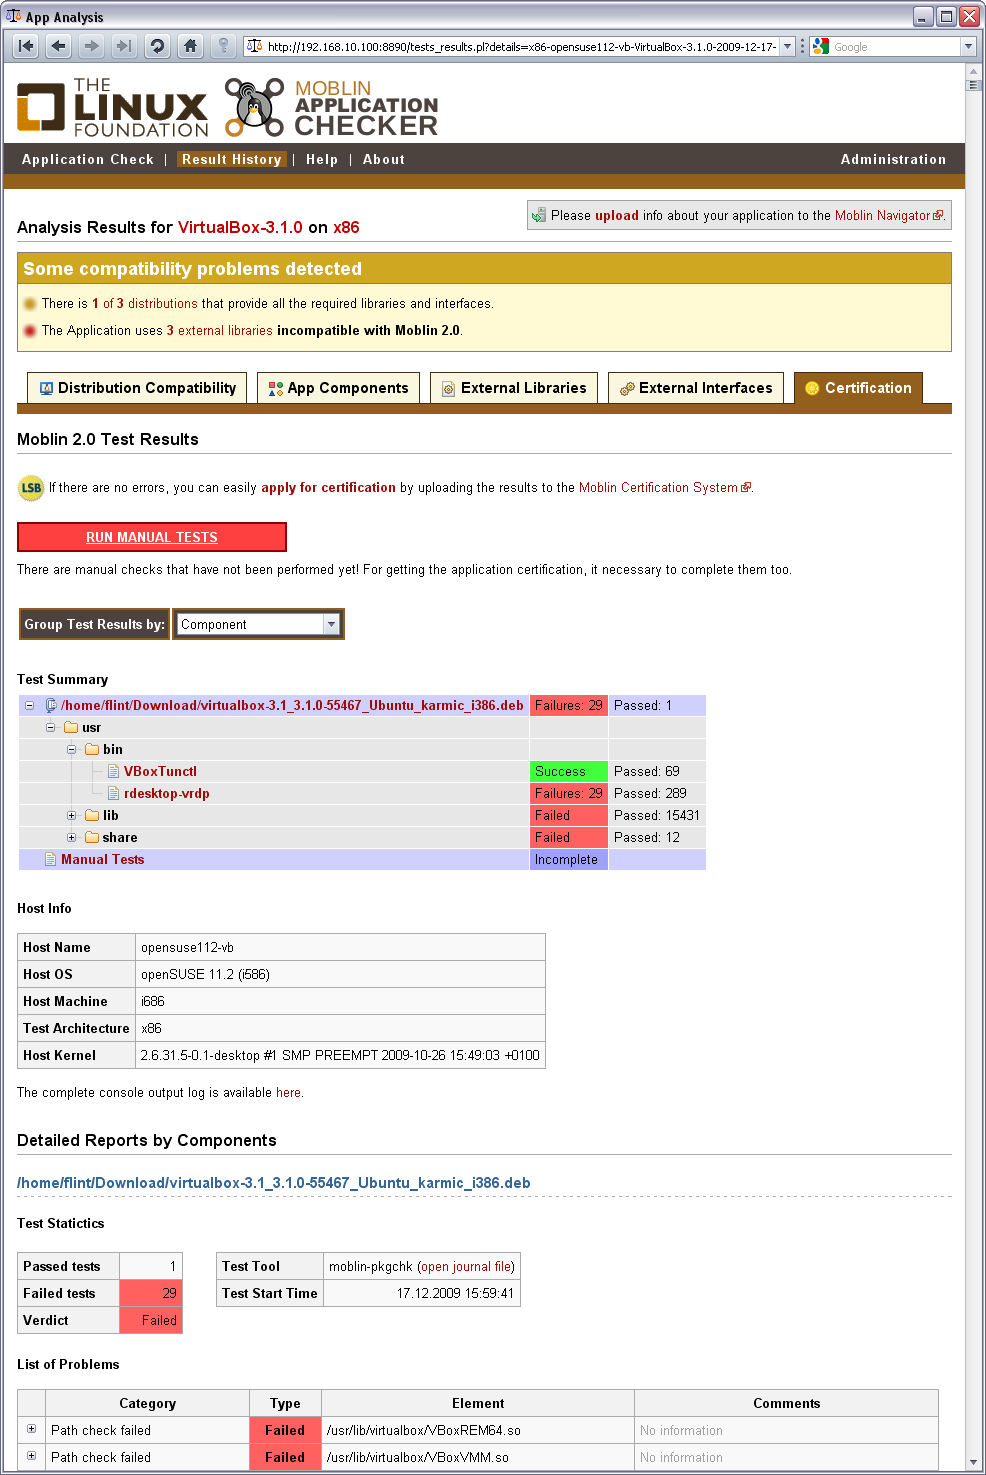Click the .deb path link in Test Summary
The image size is (986, 1475).
[292, 706]
